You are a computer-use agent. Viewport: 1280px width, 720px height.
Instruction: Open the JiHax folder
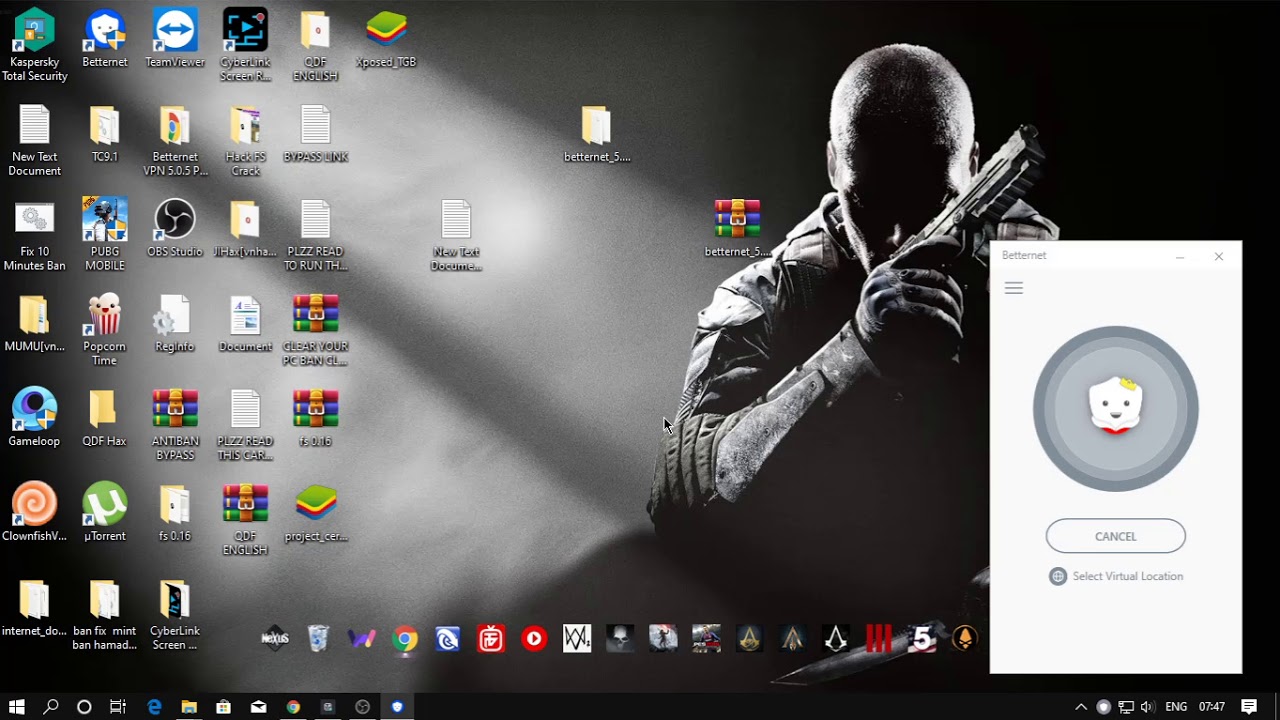(x=245, y=229)
